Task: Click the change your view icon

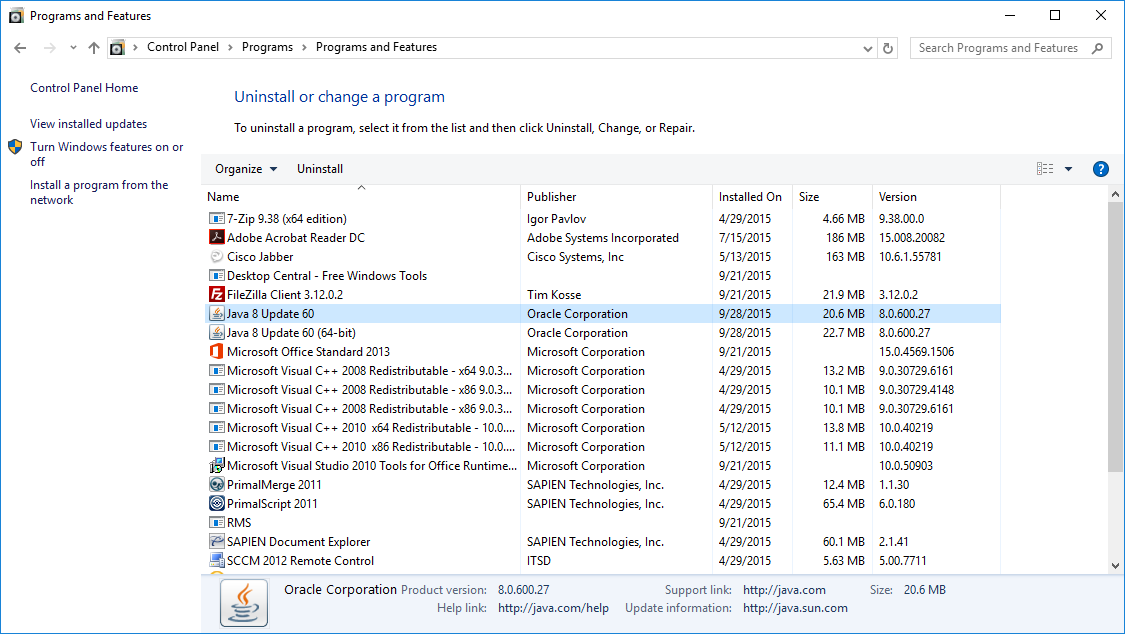Action: (x=1045, y=169)
